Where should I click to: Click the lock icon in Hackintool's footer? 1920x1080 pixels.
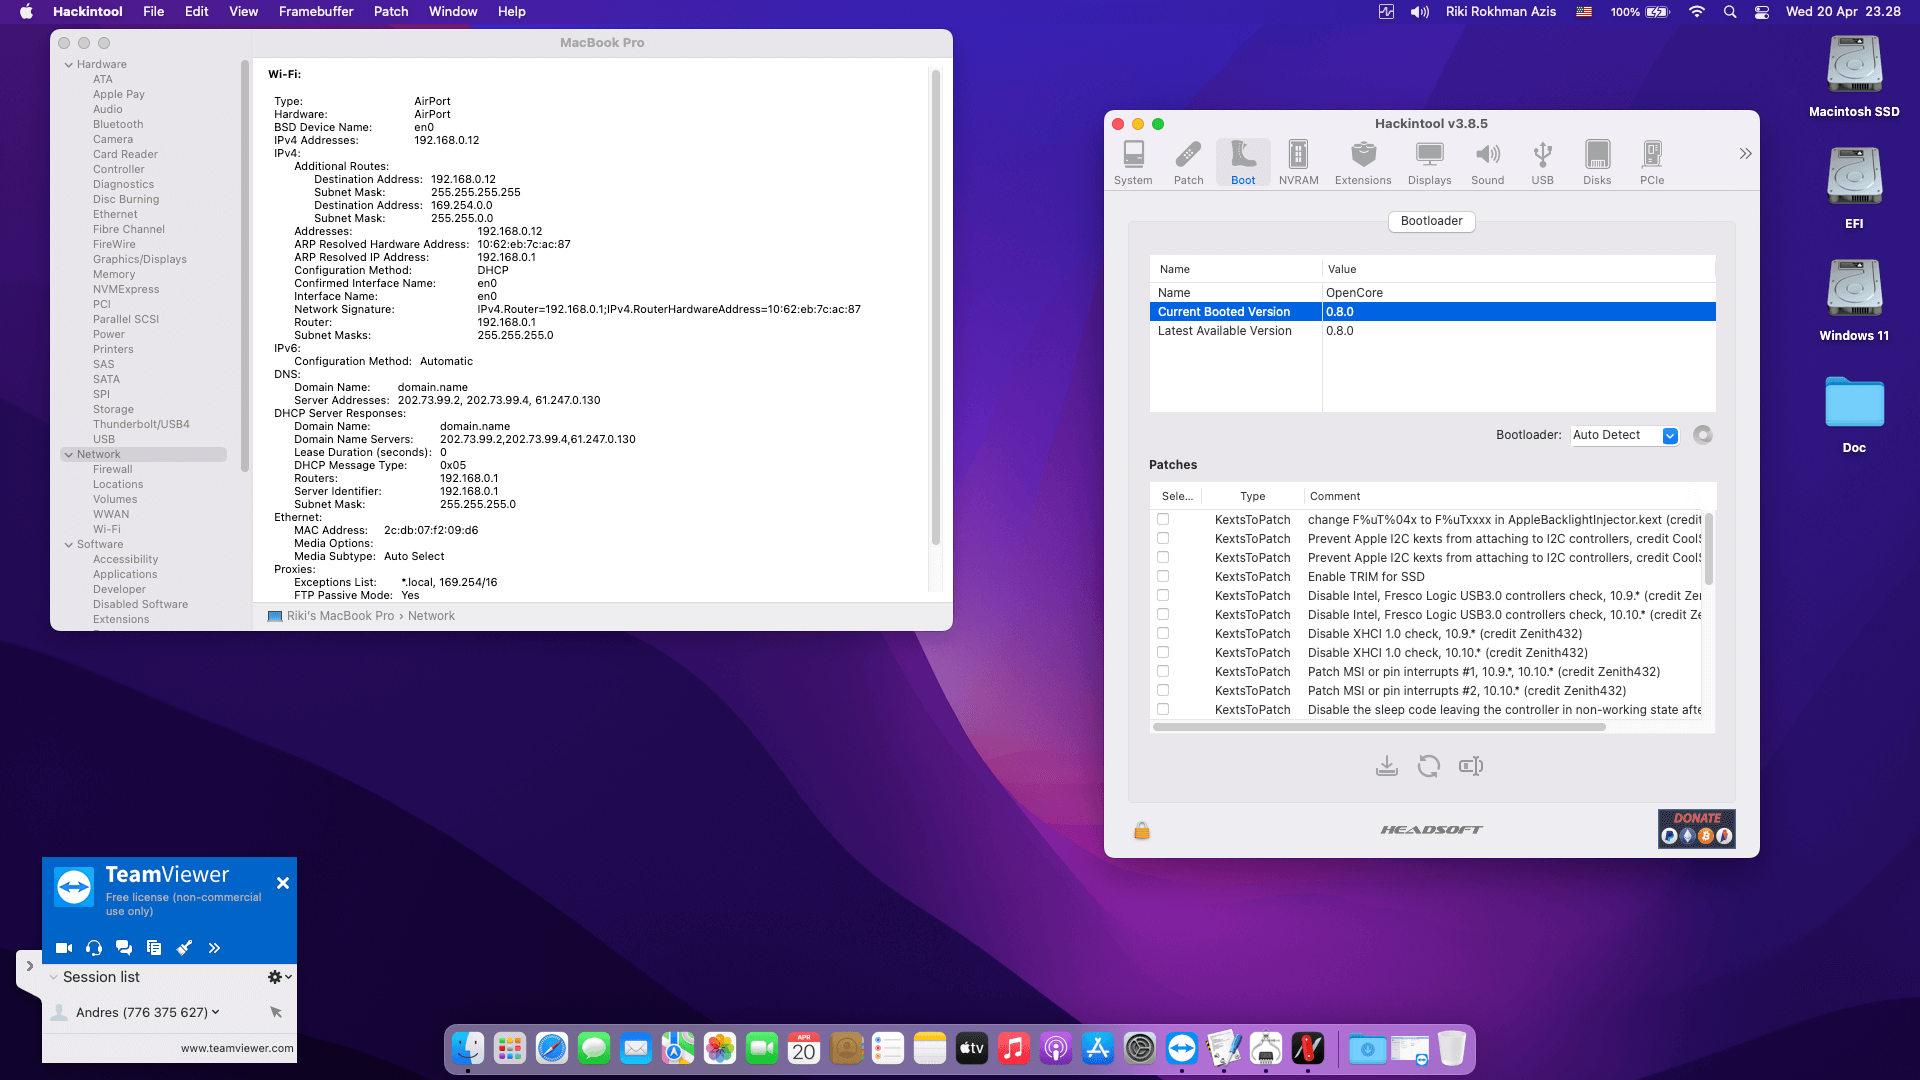[x=1142, y=830]
